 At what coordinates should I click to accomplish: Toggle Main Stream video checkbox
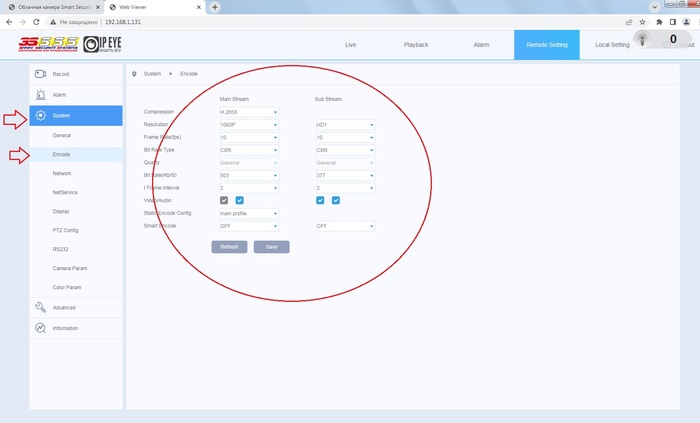point(225,199)
